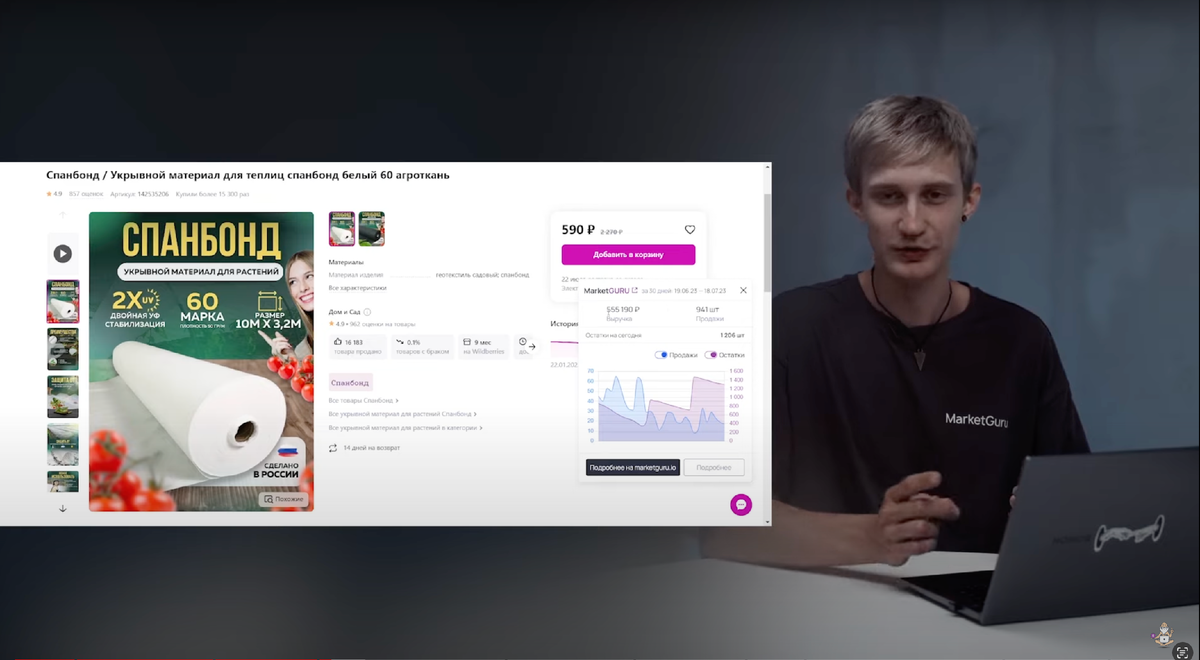Play the product video thumbnail
Image resolution: width=1200 pixels, height=660 pixels.
[62, 254]
